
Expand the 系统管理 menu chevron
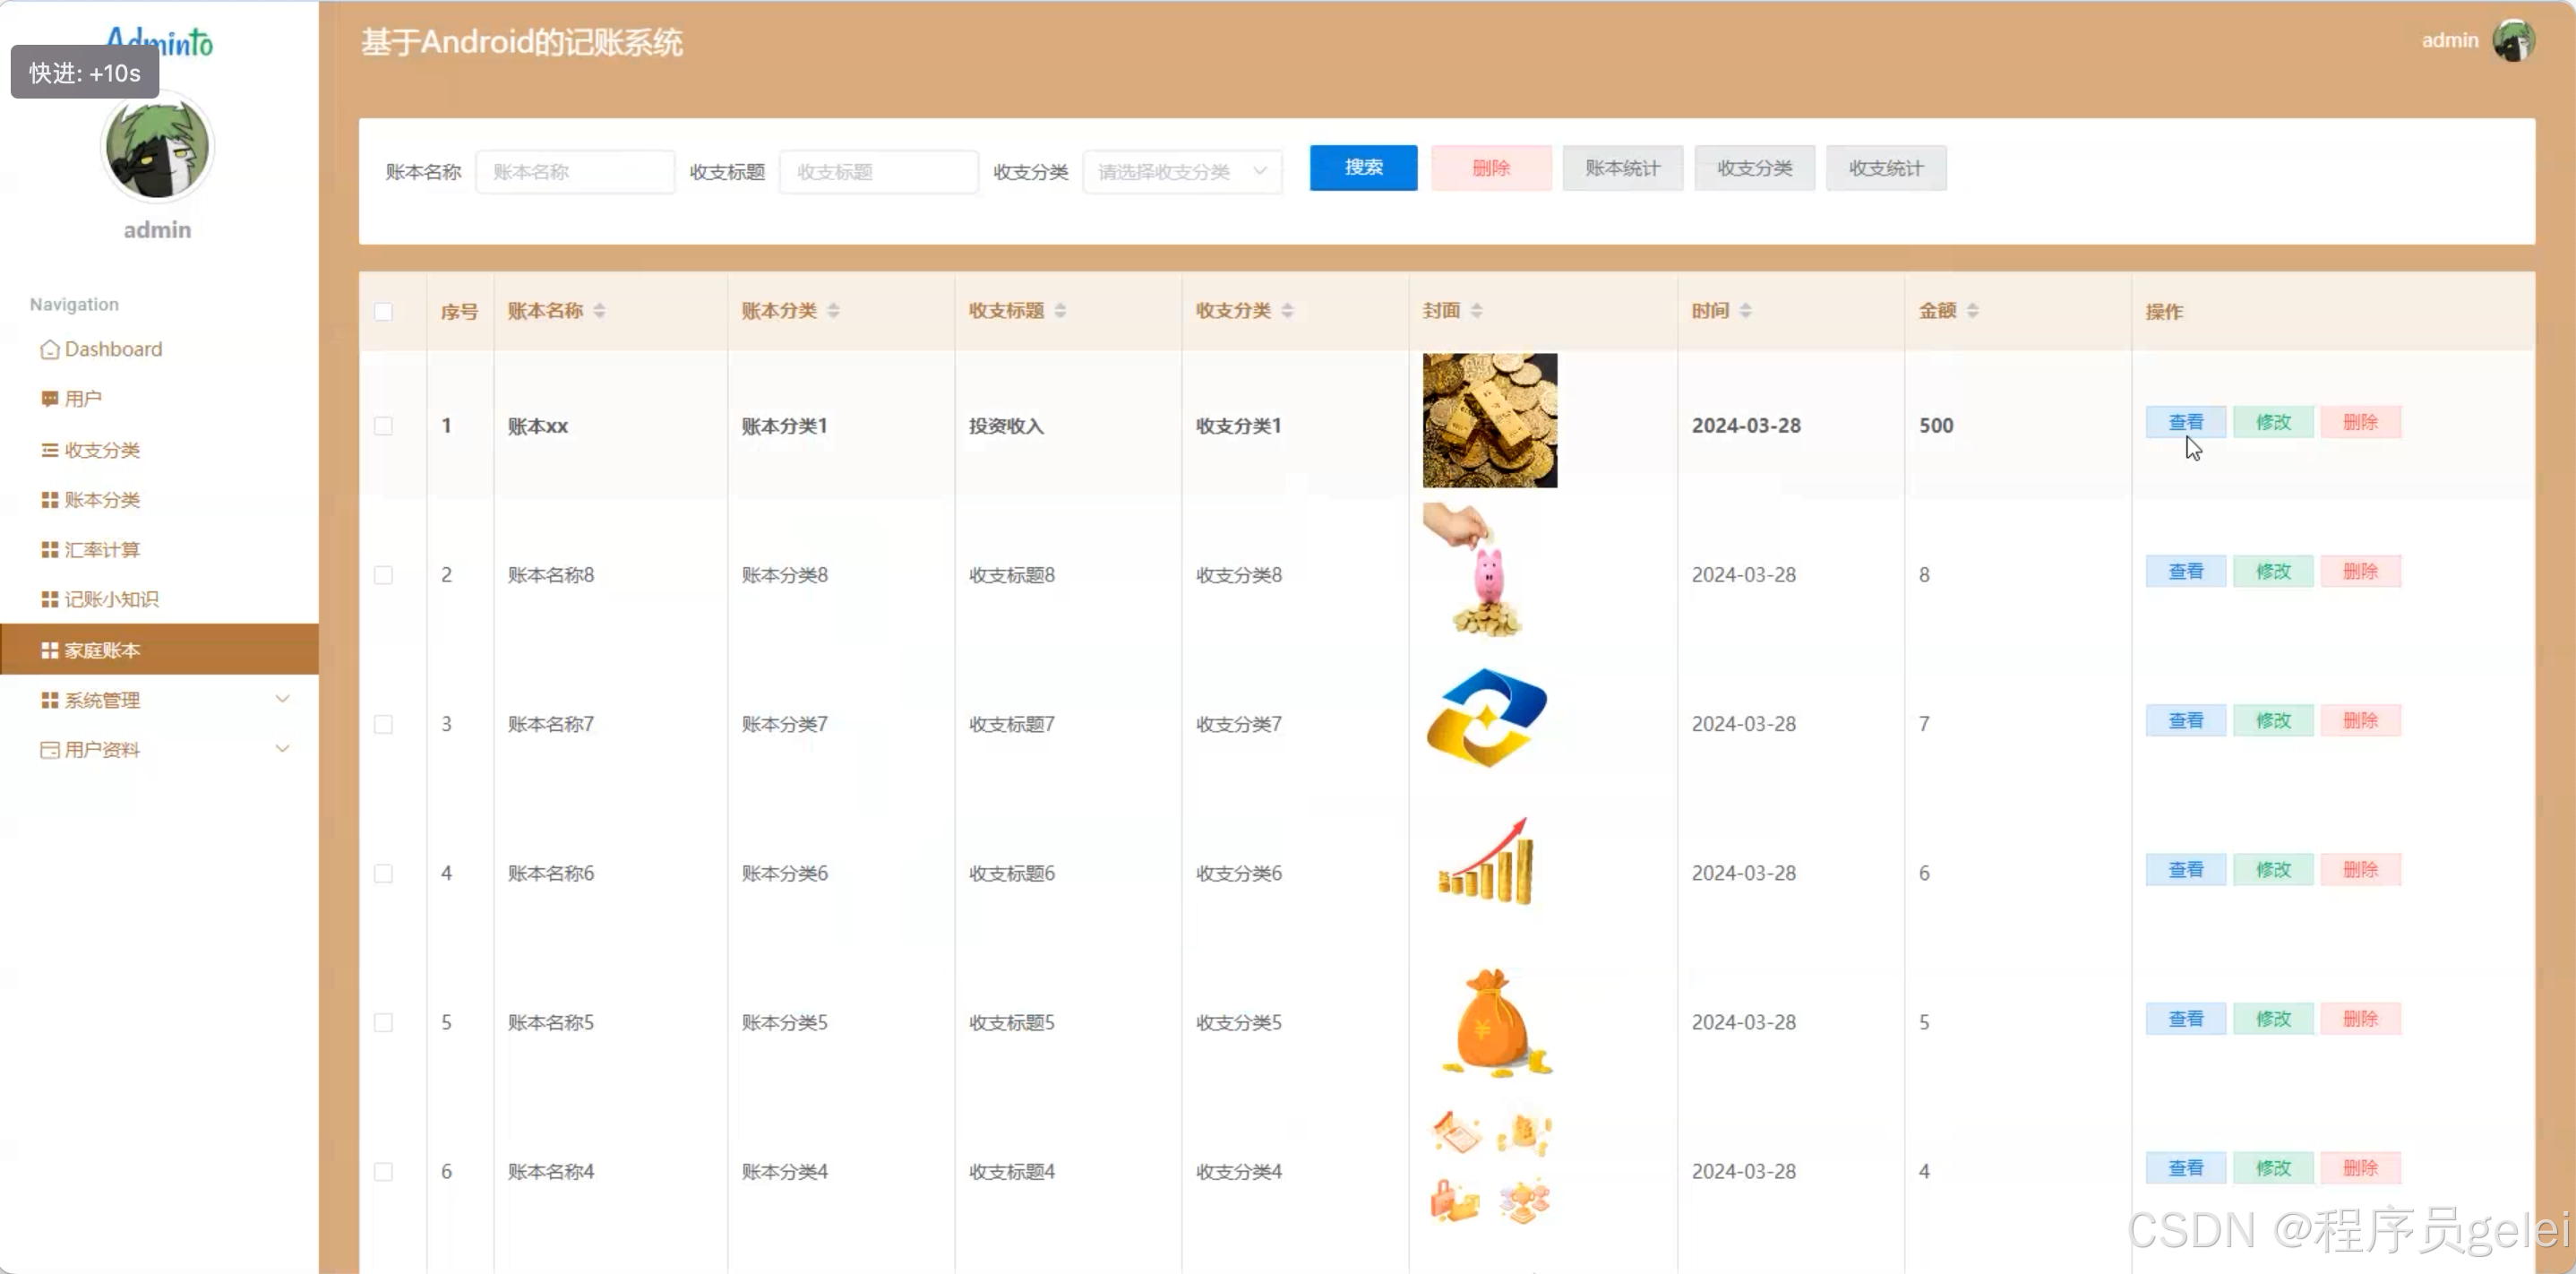pos(282,699)
